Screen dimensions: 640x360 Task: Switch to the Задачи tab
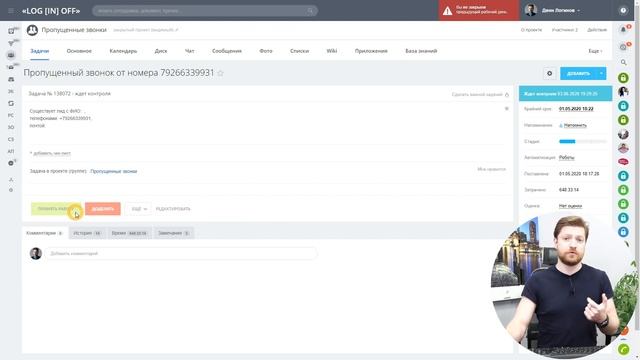click(x=40, y=51)
